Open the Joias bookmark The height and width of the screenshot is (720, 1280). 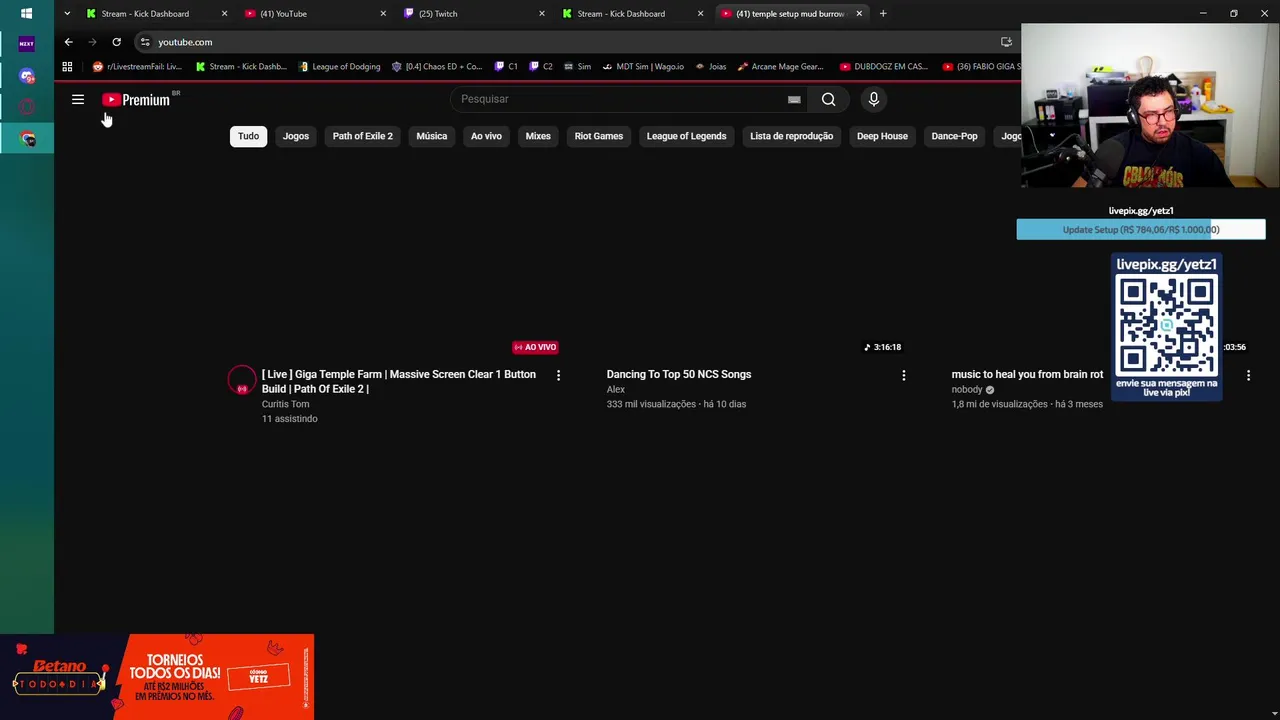711,67
